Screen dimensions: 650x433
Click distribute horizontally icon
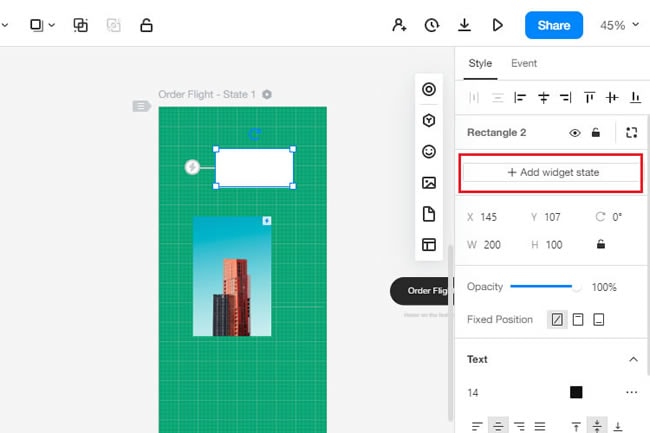[x=474, y=98]
